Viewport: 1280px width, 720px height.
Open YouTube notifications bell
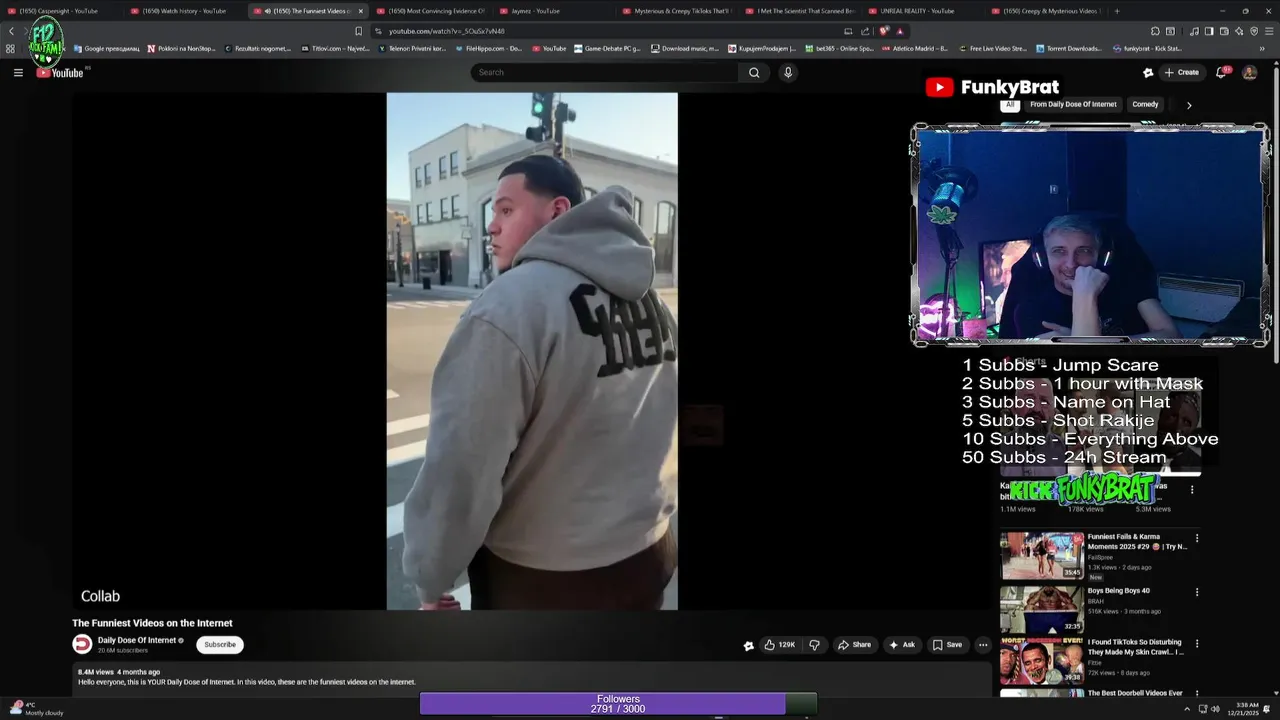pyautogui.click(x=1222, y=72)
